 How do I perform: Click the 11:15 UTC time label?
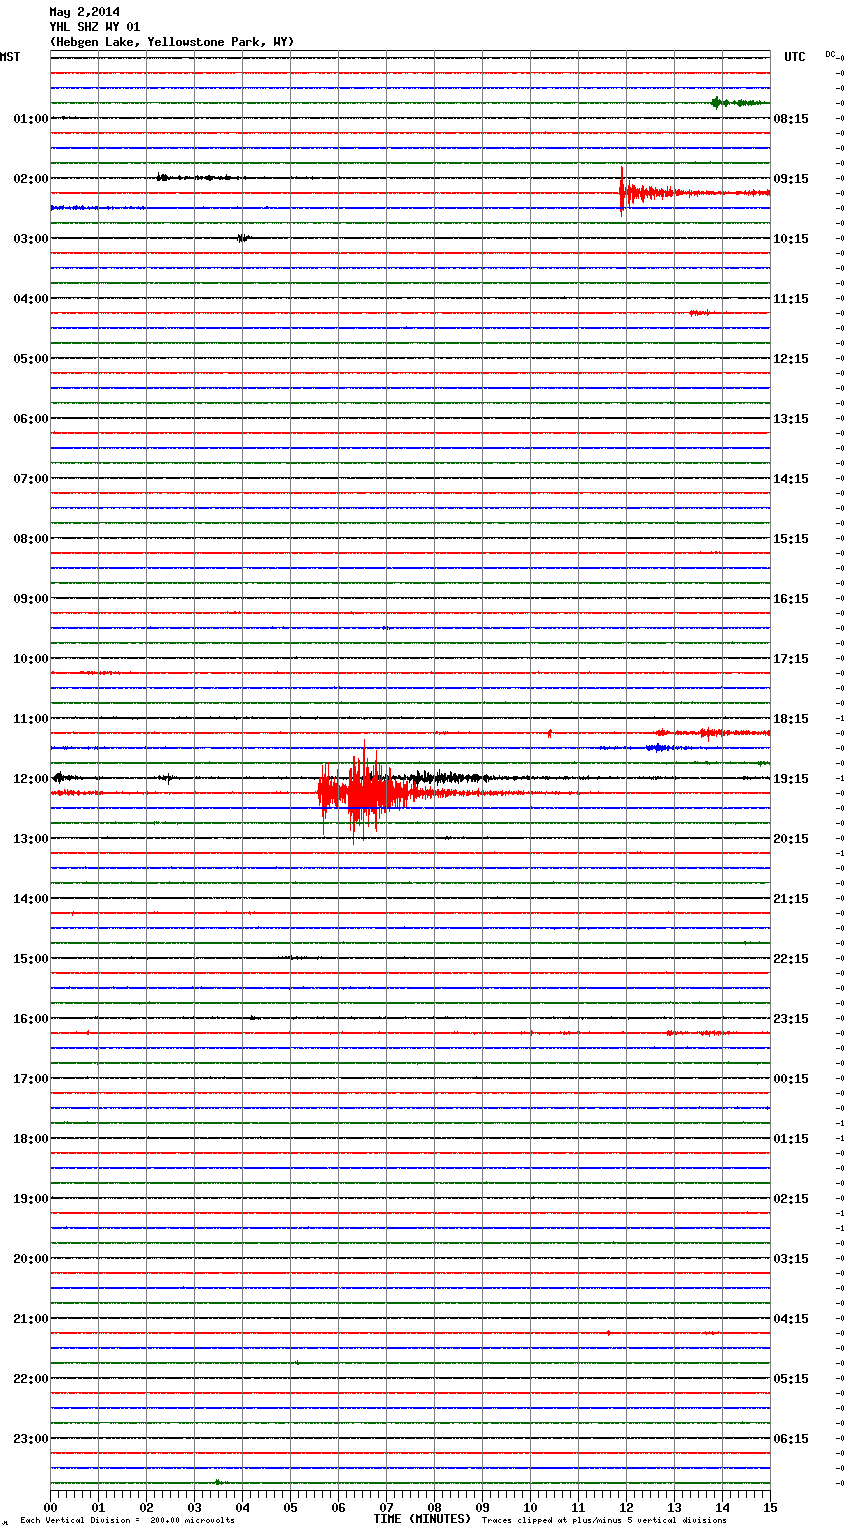coord(791,299)
